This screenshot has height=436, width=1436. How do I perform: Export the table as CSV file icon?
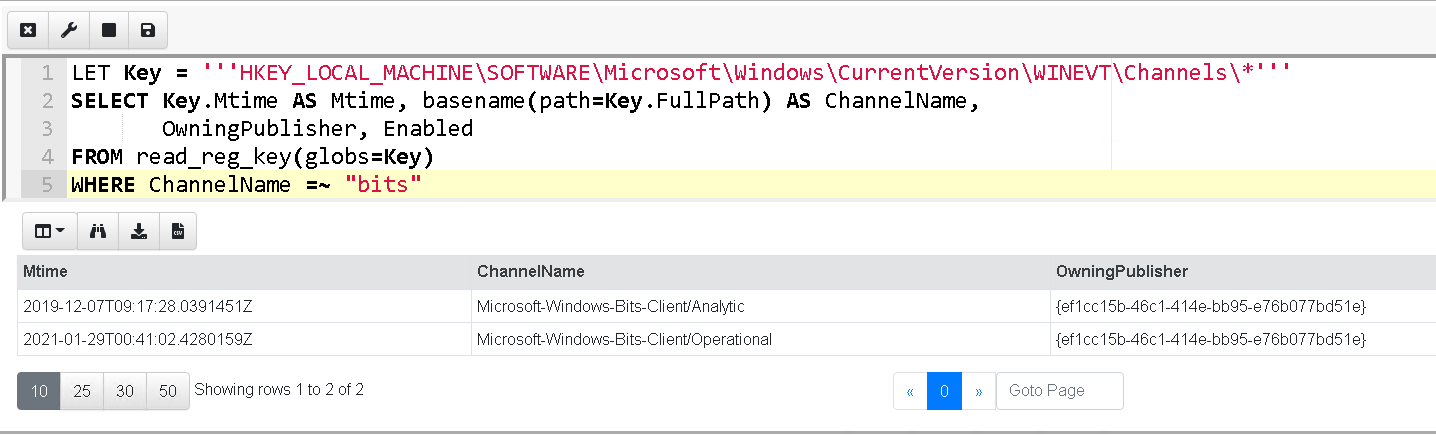click(178, 231)
